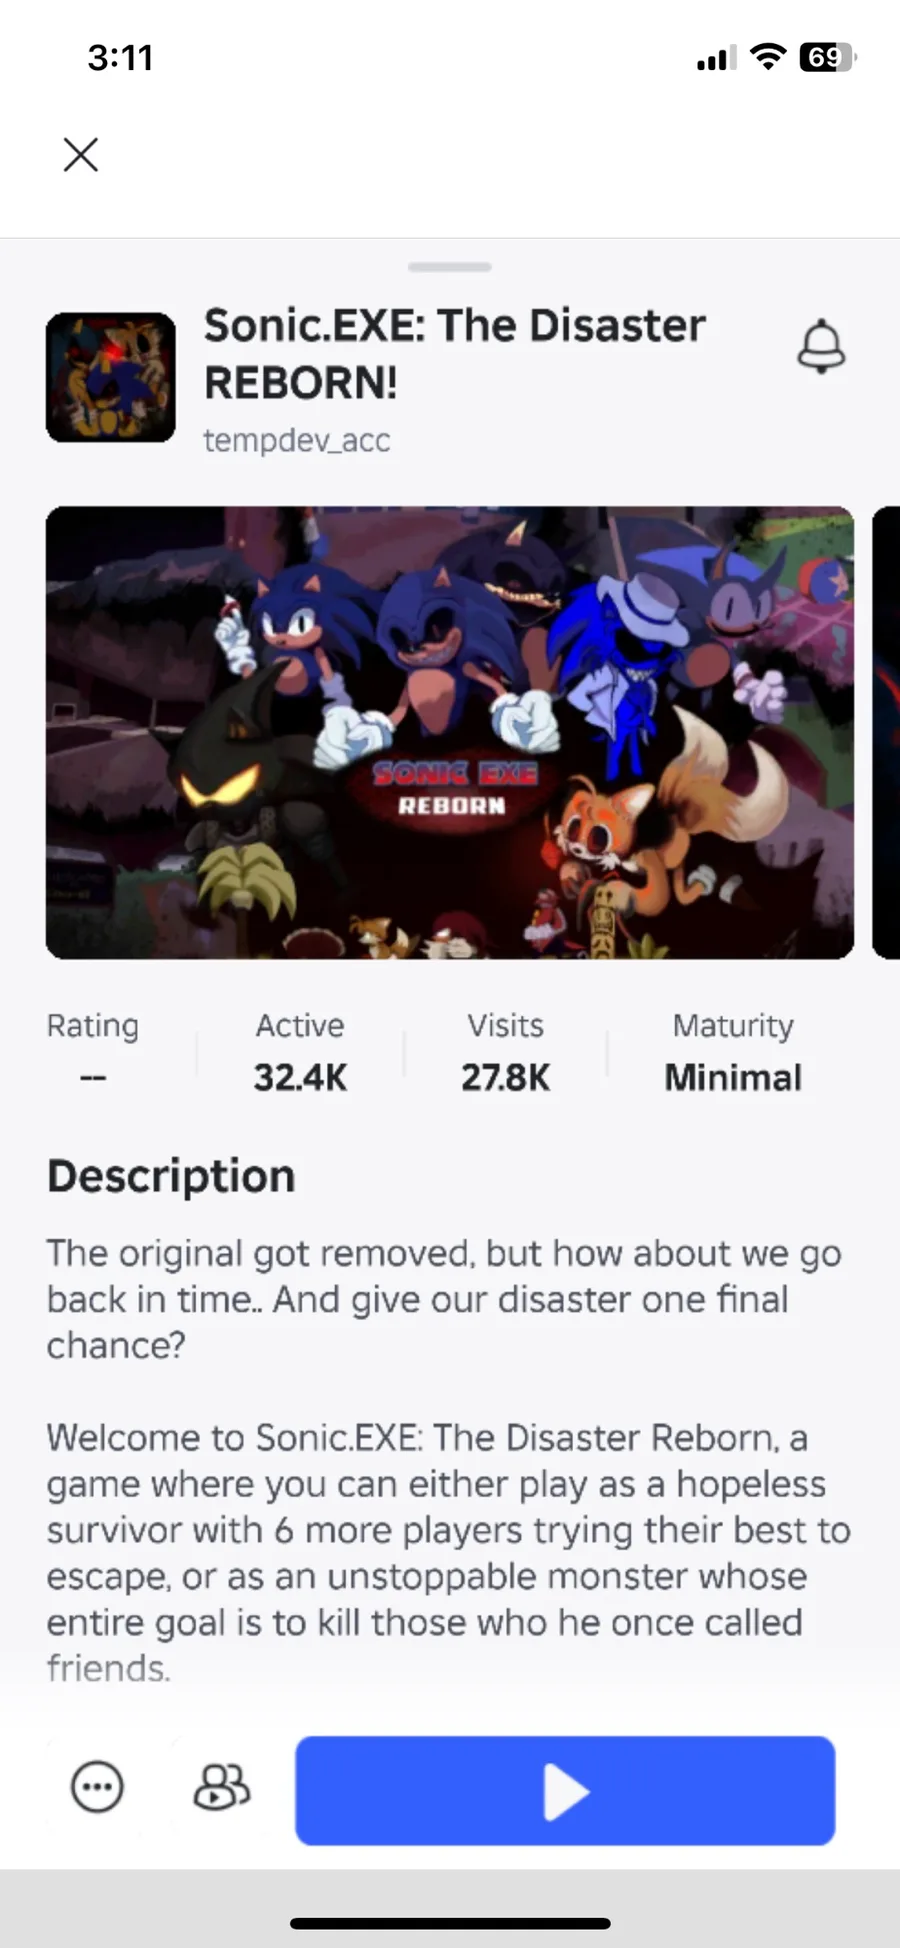Tap the Maturity Minimal label
The height and width of the screenshot is (1948, 900).
point(733,1051)
